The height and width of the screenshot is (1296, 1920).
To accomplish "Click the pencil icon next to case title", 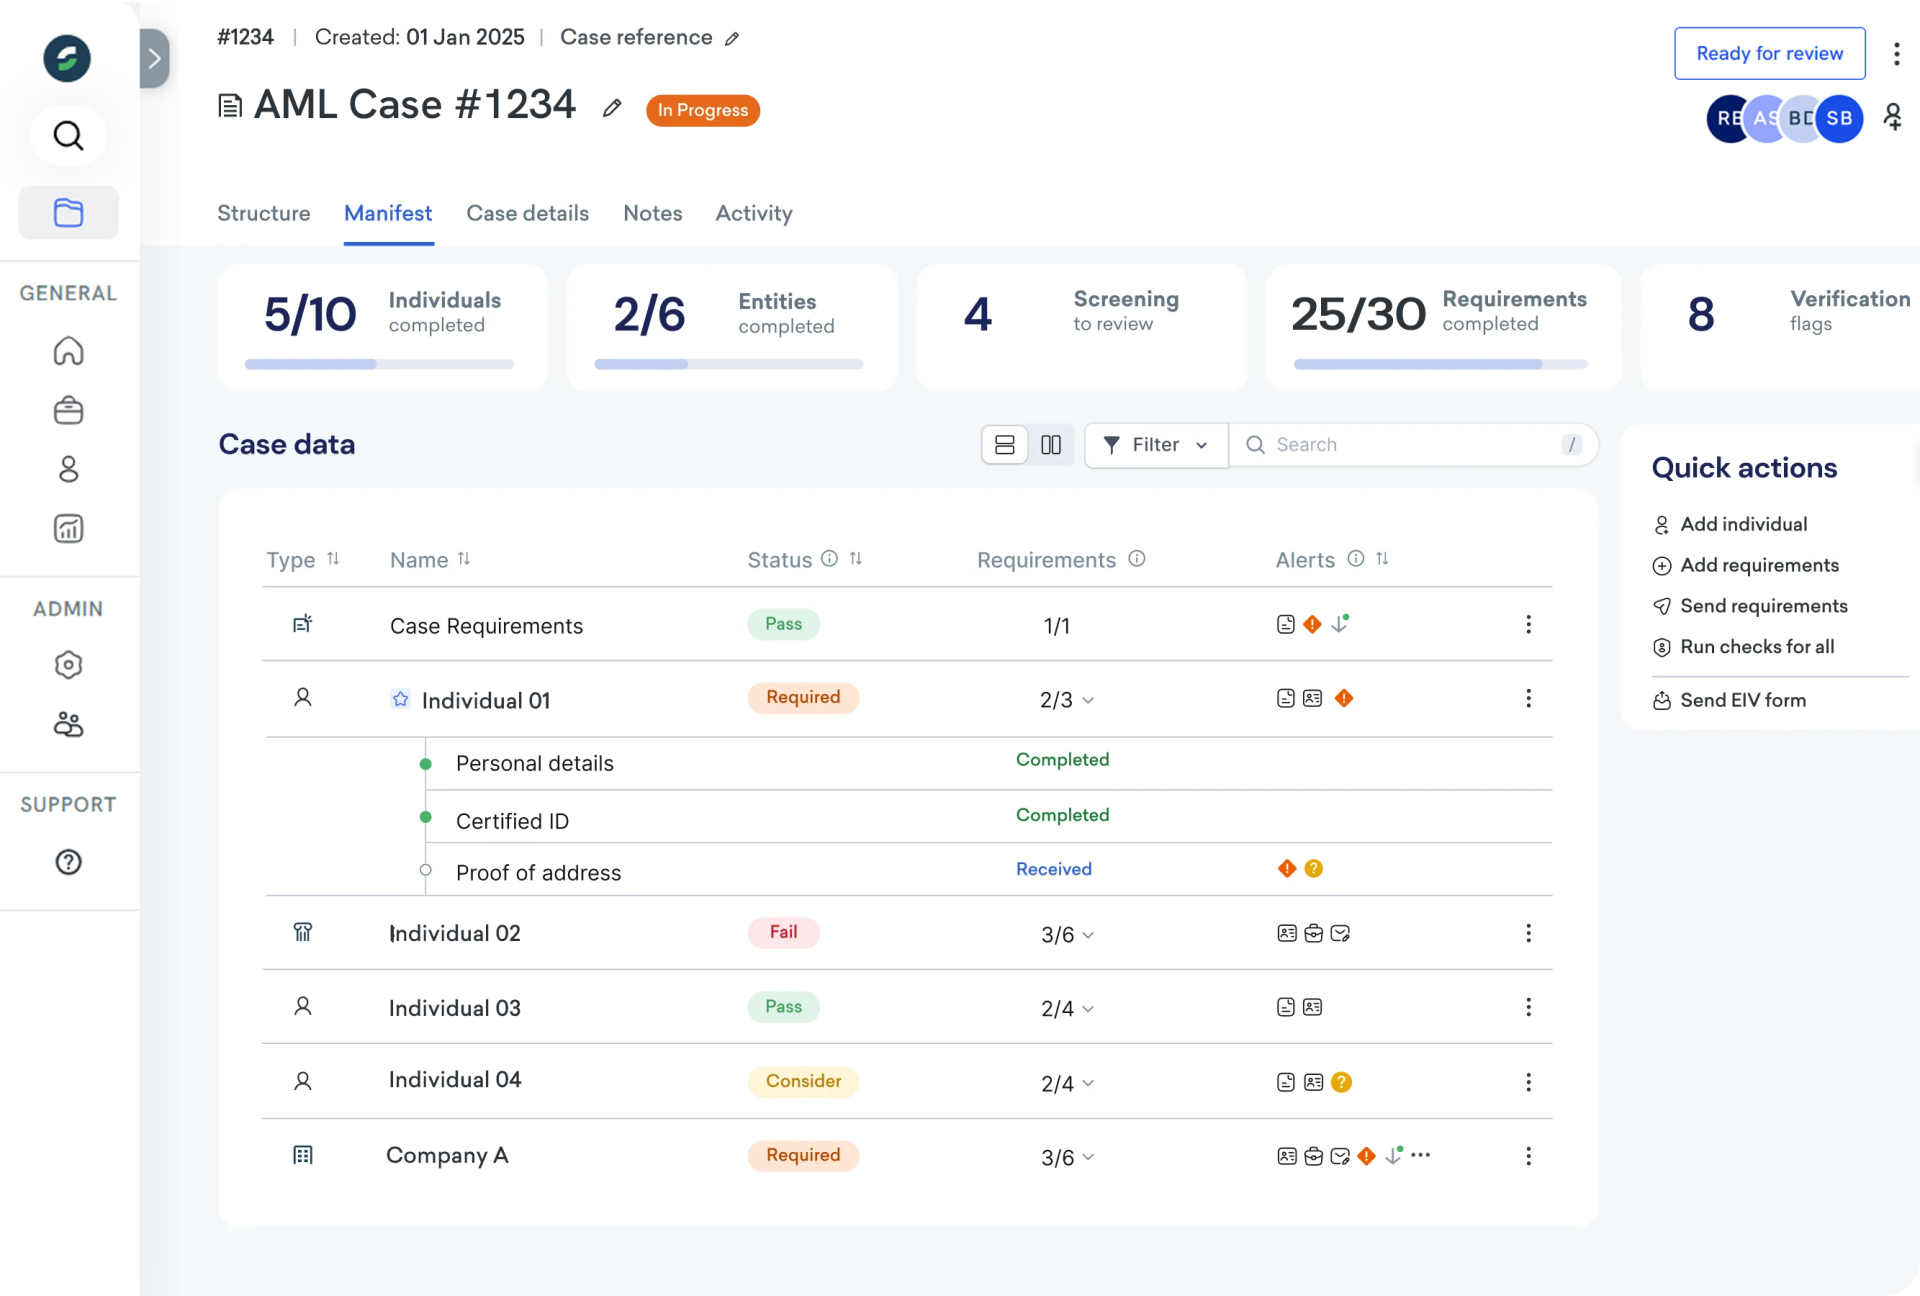I will click(612, 108).
